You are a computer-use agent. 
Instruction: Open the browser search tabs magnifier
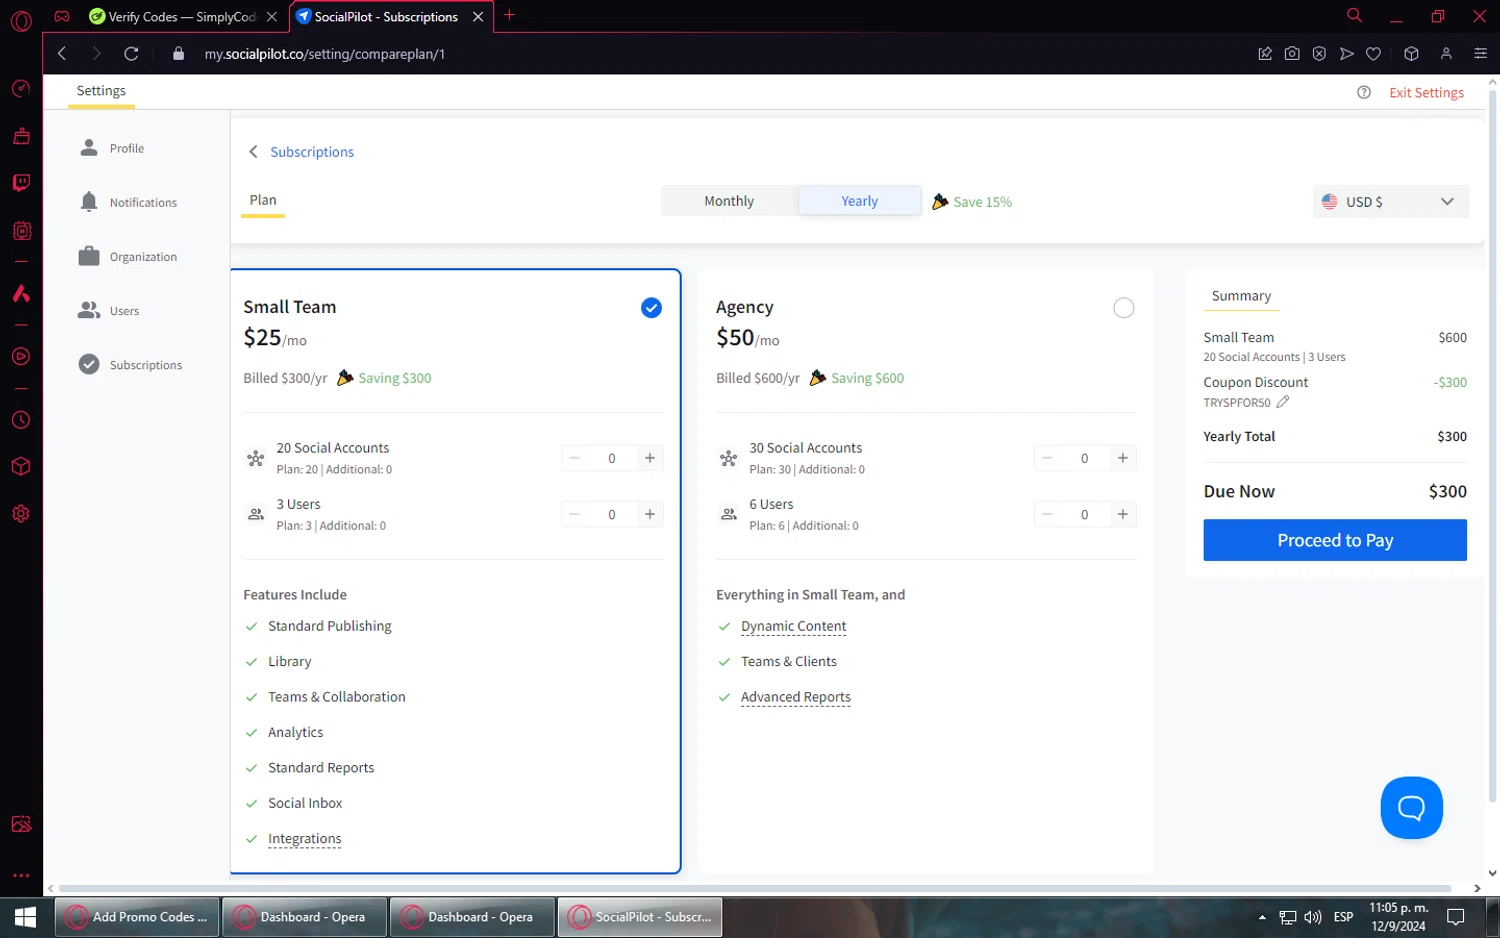point(1354,16)
